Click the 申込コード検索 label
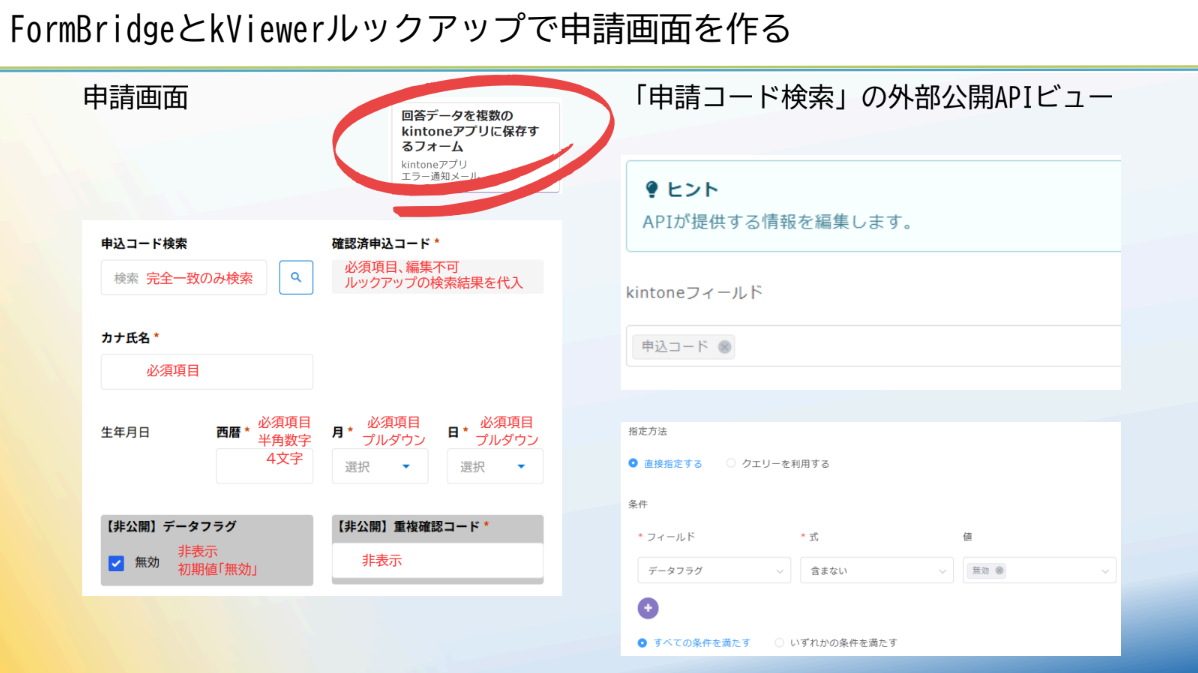This screenshot has height=673, width=1198. tap(144, 244)
